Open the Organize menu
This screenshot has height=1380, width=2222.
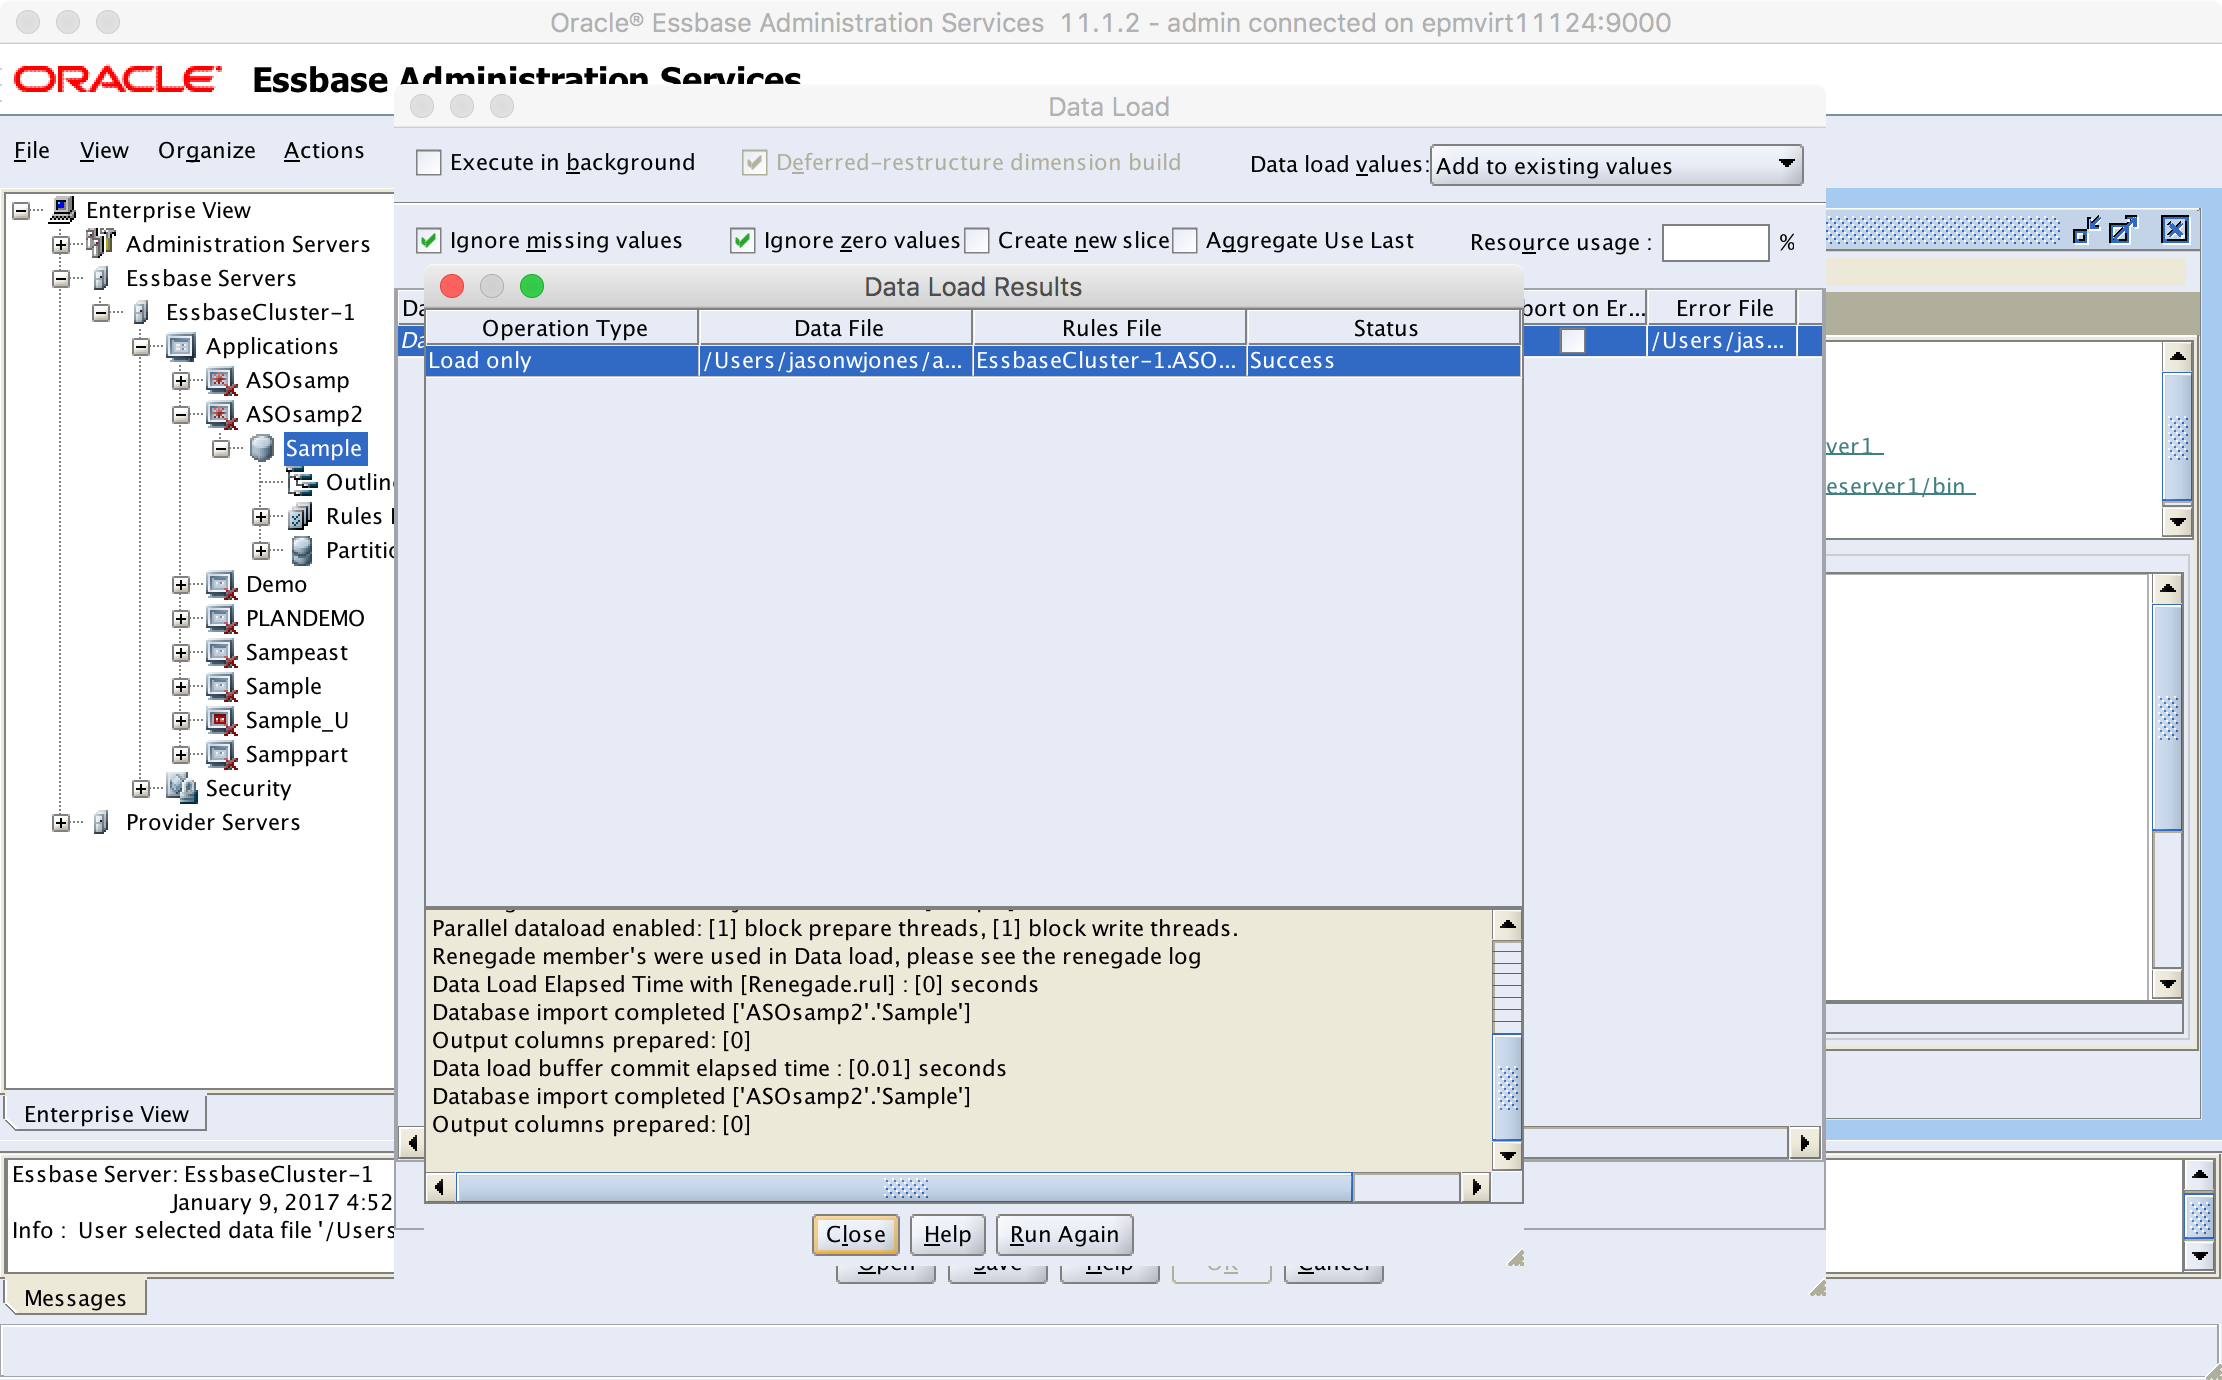[x=206, y=150]
